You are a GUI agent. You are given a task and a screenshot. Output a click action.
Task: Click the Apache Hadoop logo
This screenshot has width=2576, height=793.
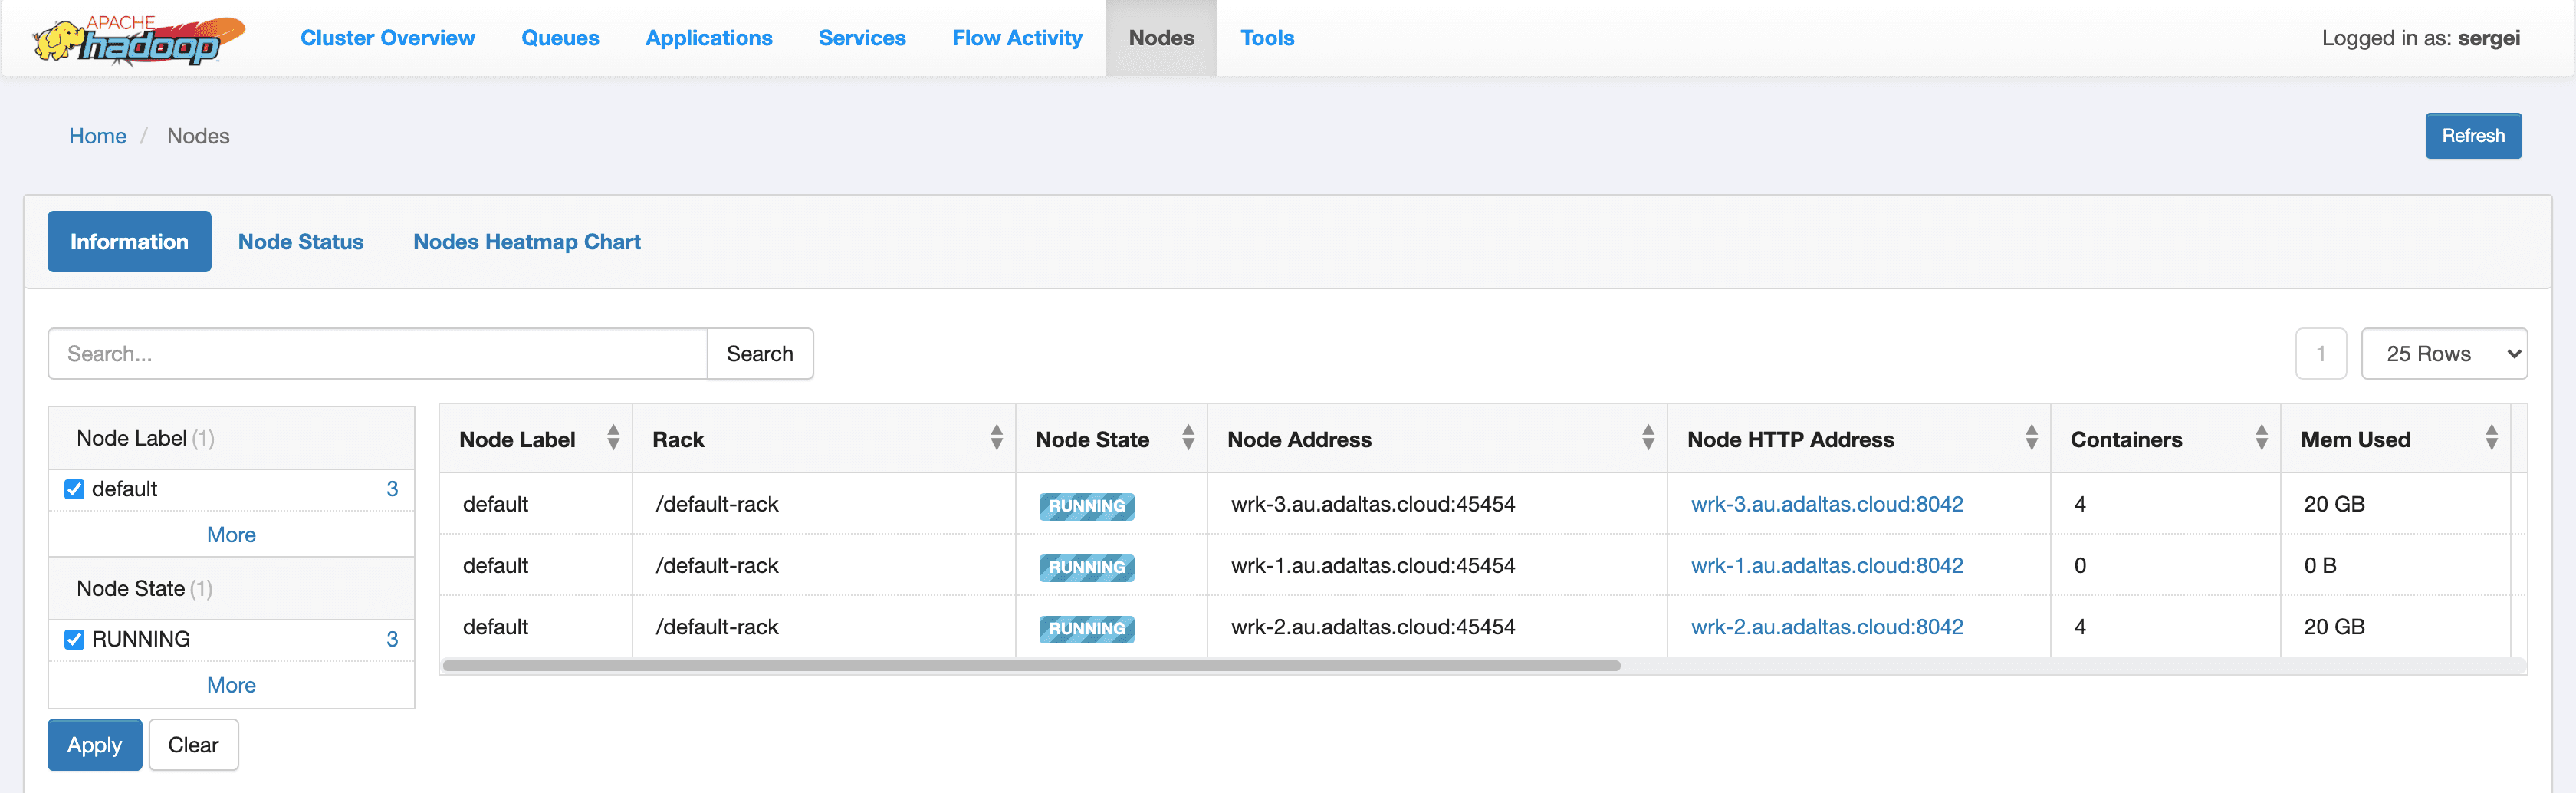coord(139,38)
